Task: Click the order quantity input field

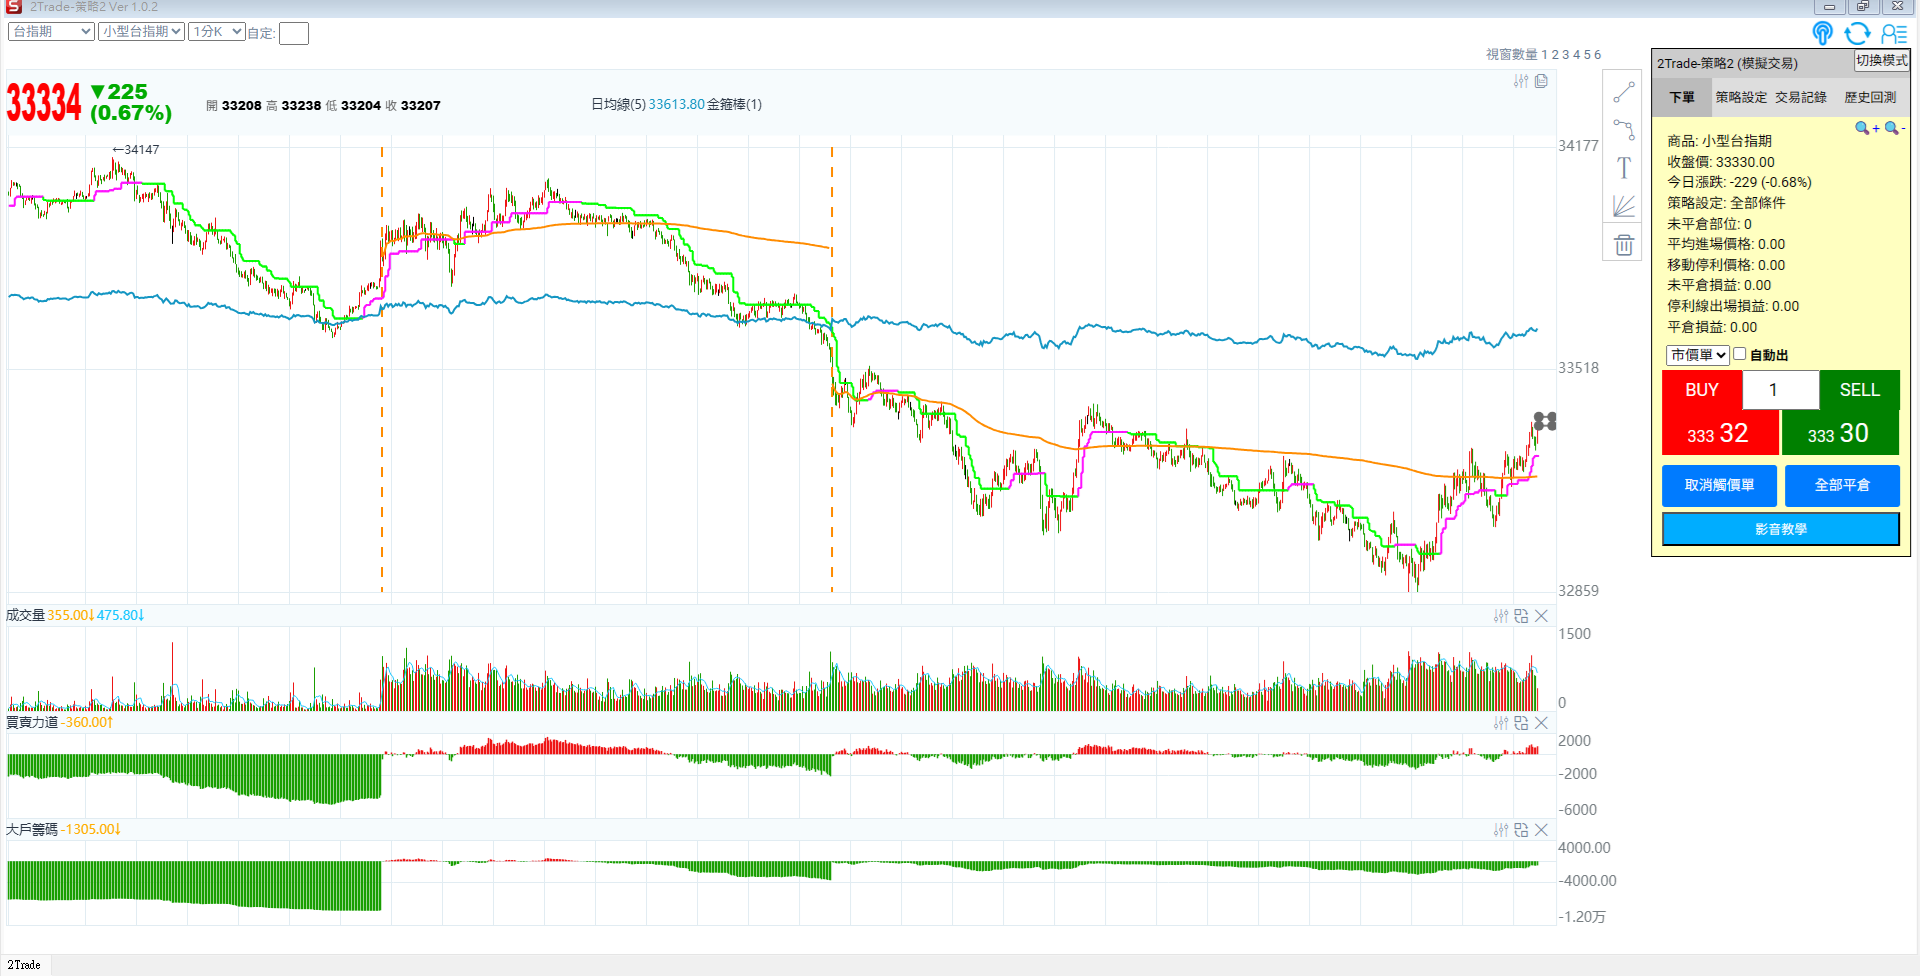Action: tap(1779, 390)
